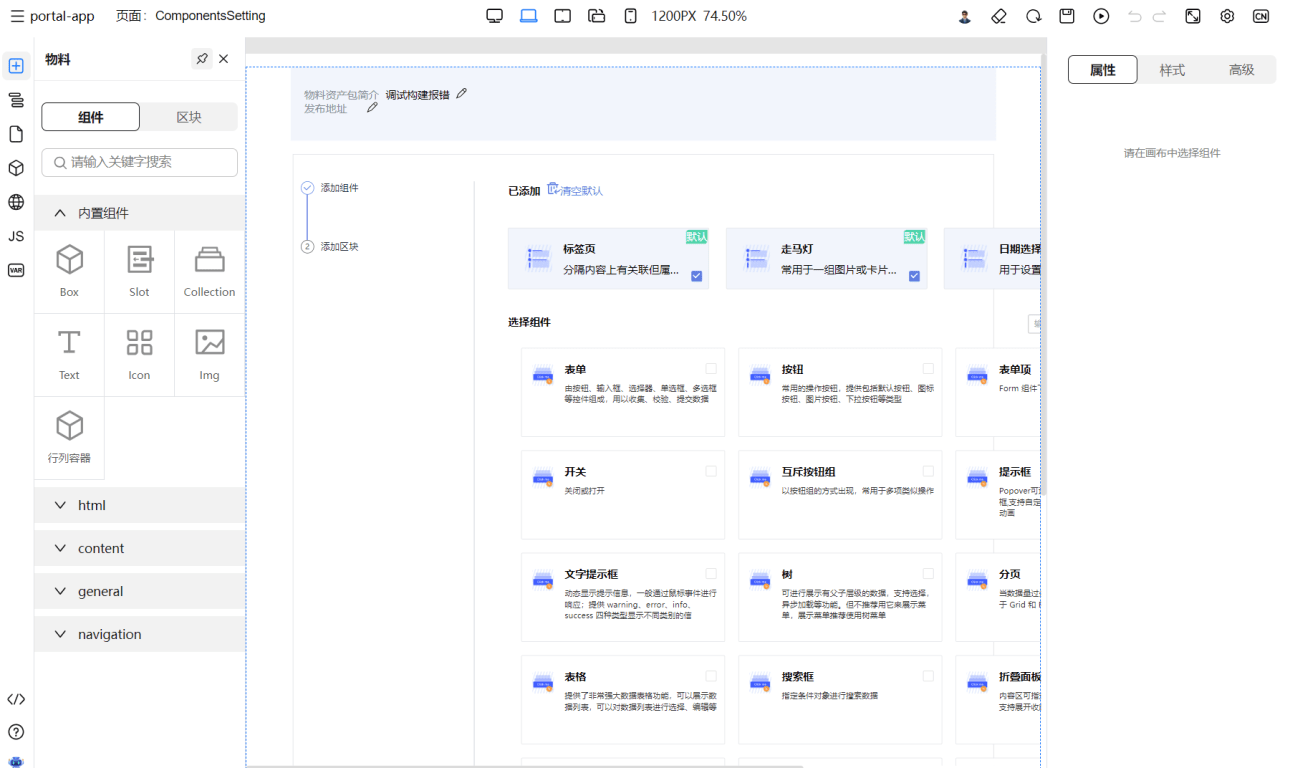Viewport: 1290px width, 768px height.
Task: Click the refresh icon in the top toolbar
Action: point(1033,16)
